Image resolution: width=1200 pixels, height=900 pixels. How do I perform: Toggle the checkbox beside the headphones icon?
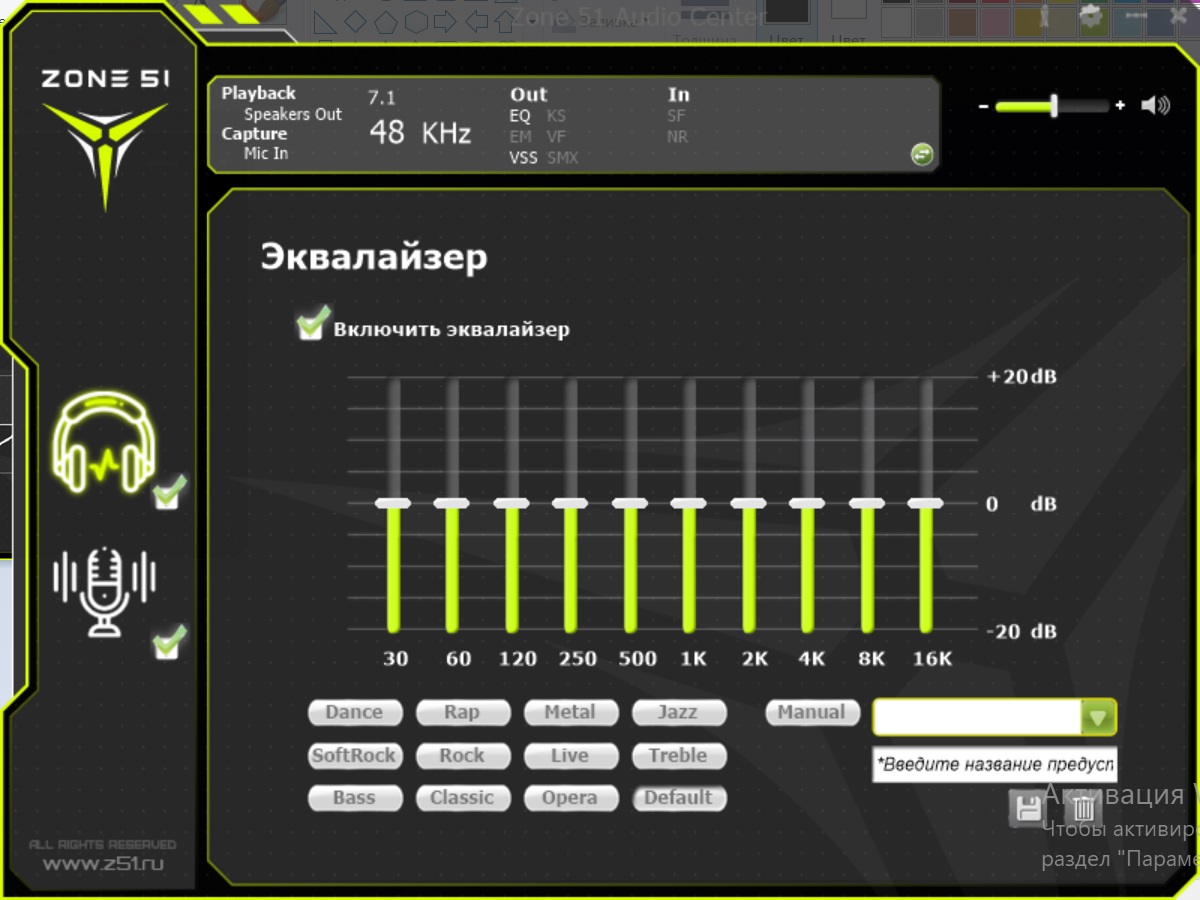(x=169, y=492)
